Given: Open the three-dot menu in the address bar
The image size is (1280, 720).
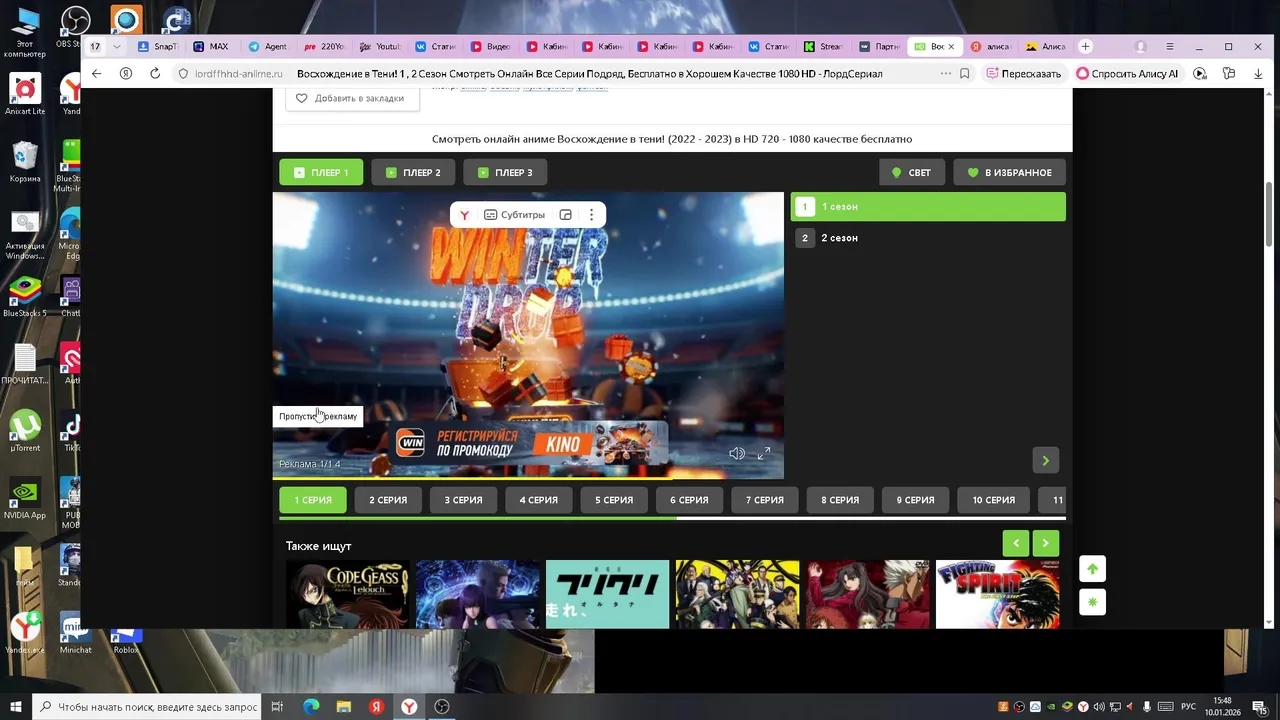Looking at the screenshot, I should [x=945, y=73].
